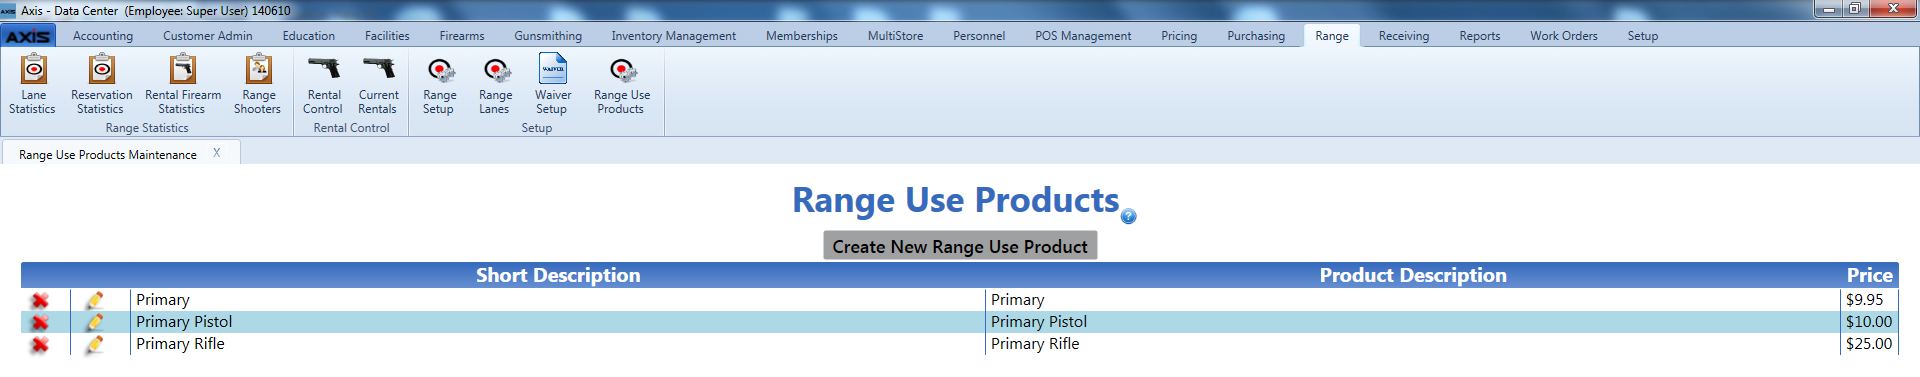The image size is (1920, 377).
Task: Open the Reports ribbon tab
Action: click(1480, 36)
